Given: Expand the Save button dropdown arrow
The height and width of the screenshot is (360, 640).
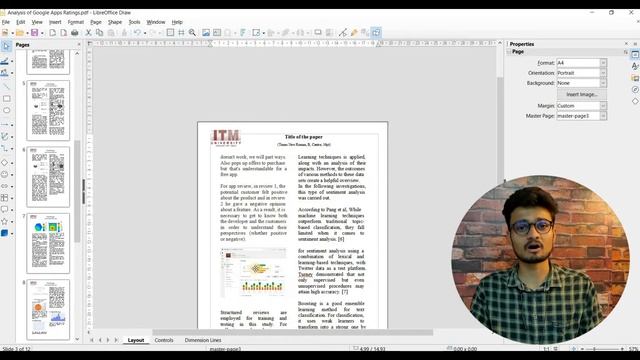Looking at the screenshot, I should (x=42, y=33).
